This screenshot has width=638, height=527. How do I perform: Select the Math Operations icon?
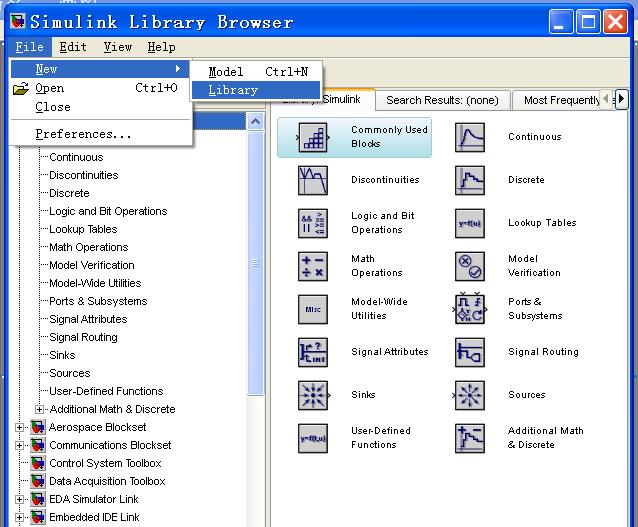click(x=312, y=267)
